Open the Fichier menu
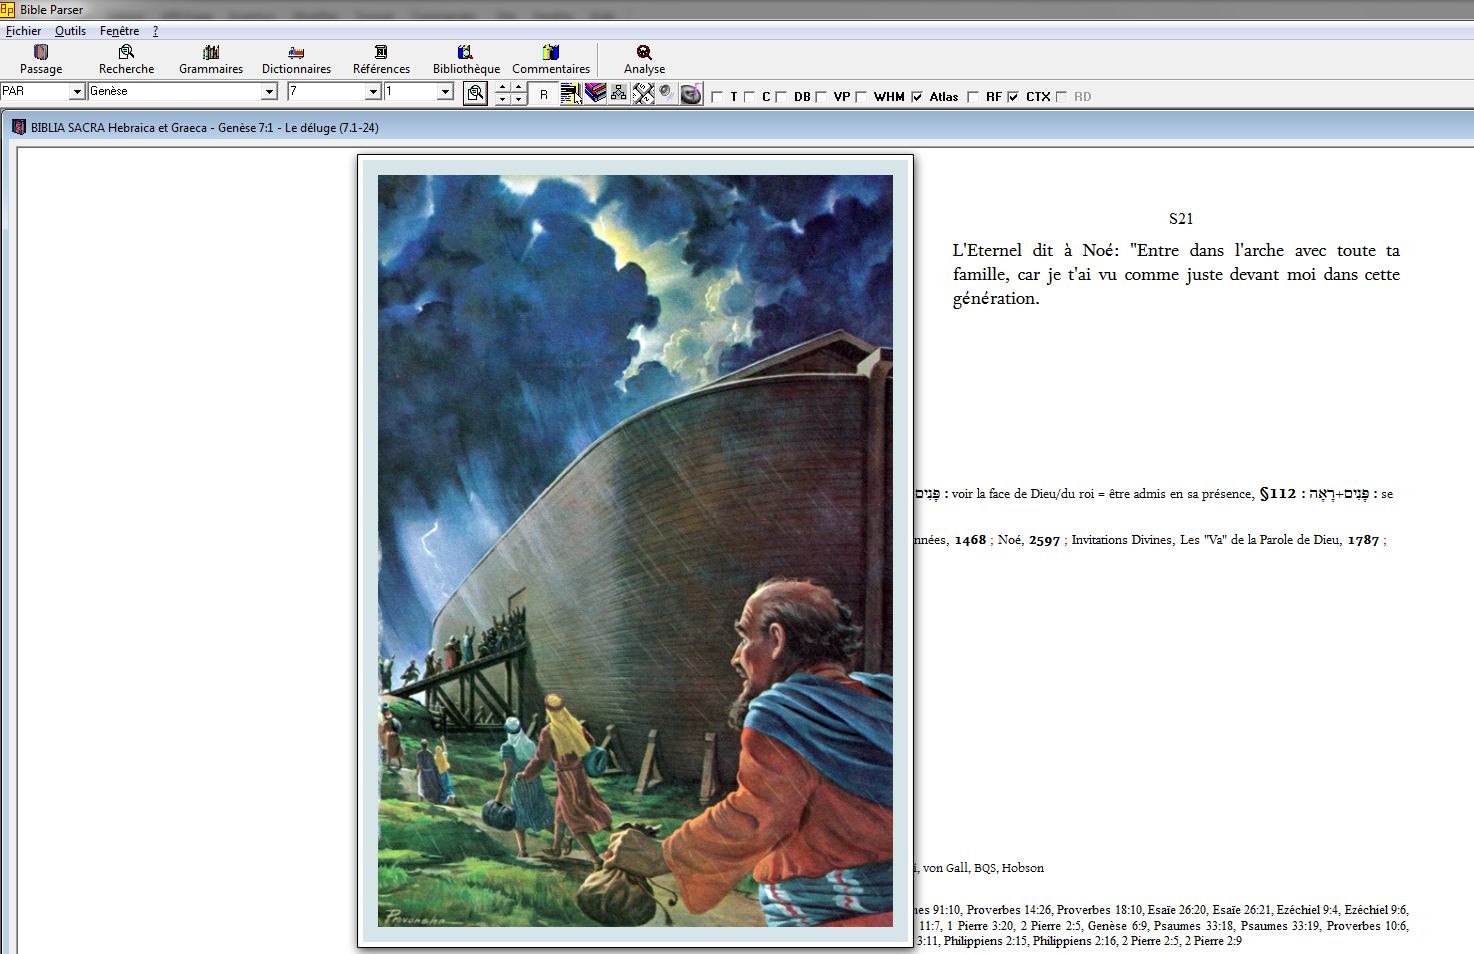 24,31
